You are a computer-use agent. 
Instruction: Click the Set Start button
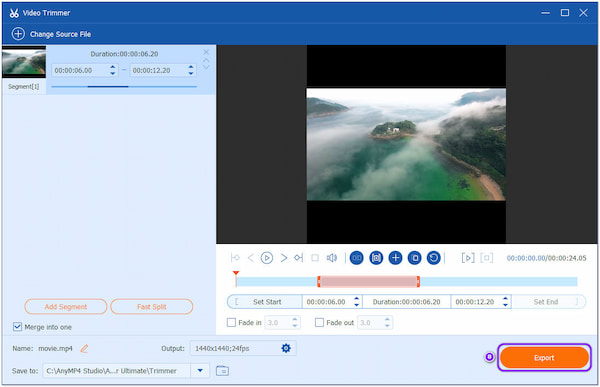tap(265, 302)
